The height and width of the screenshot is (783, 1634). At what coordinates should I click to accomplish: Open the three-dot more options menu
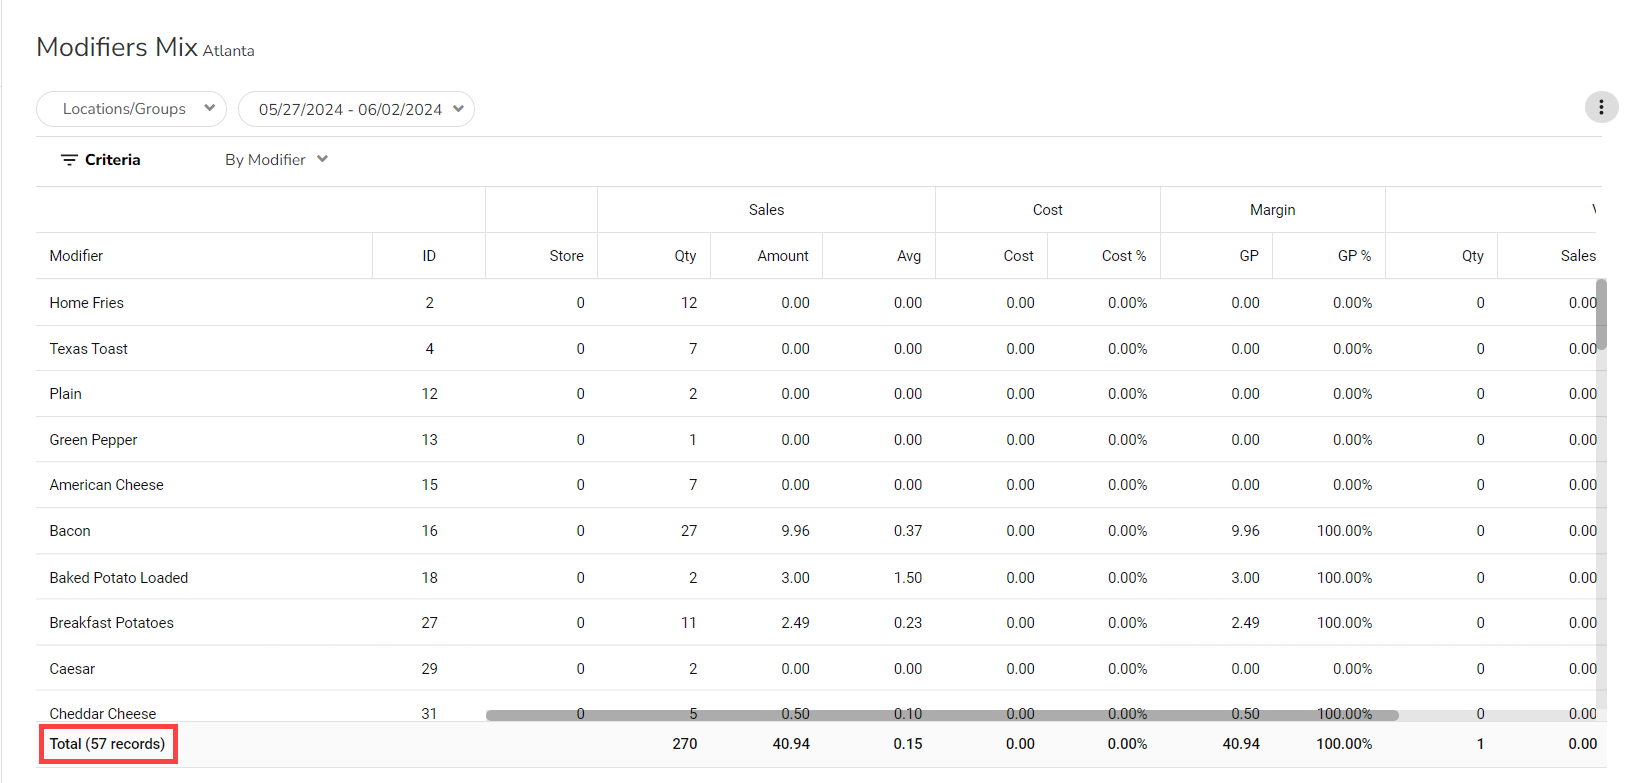[1601, 107]
